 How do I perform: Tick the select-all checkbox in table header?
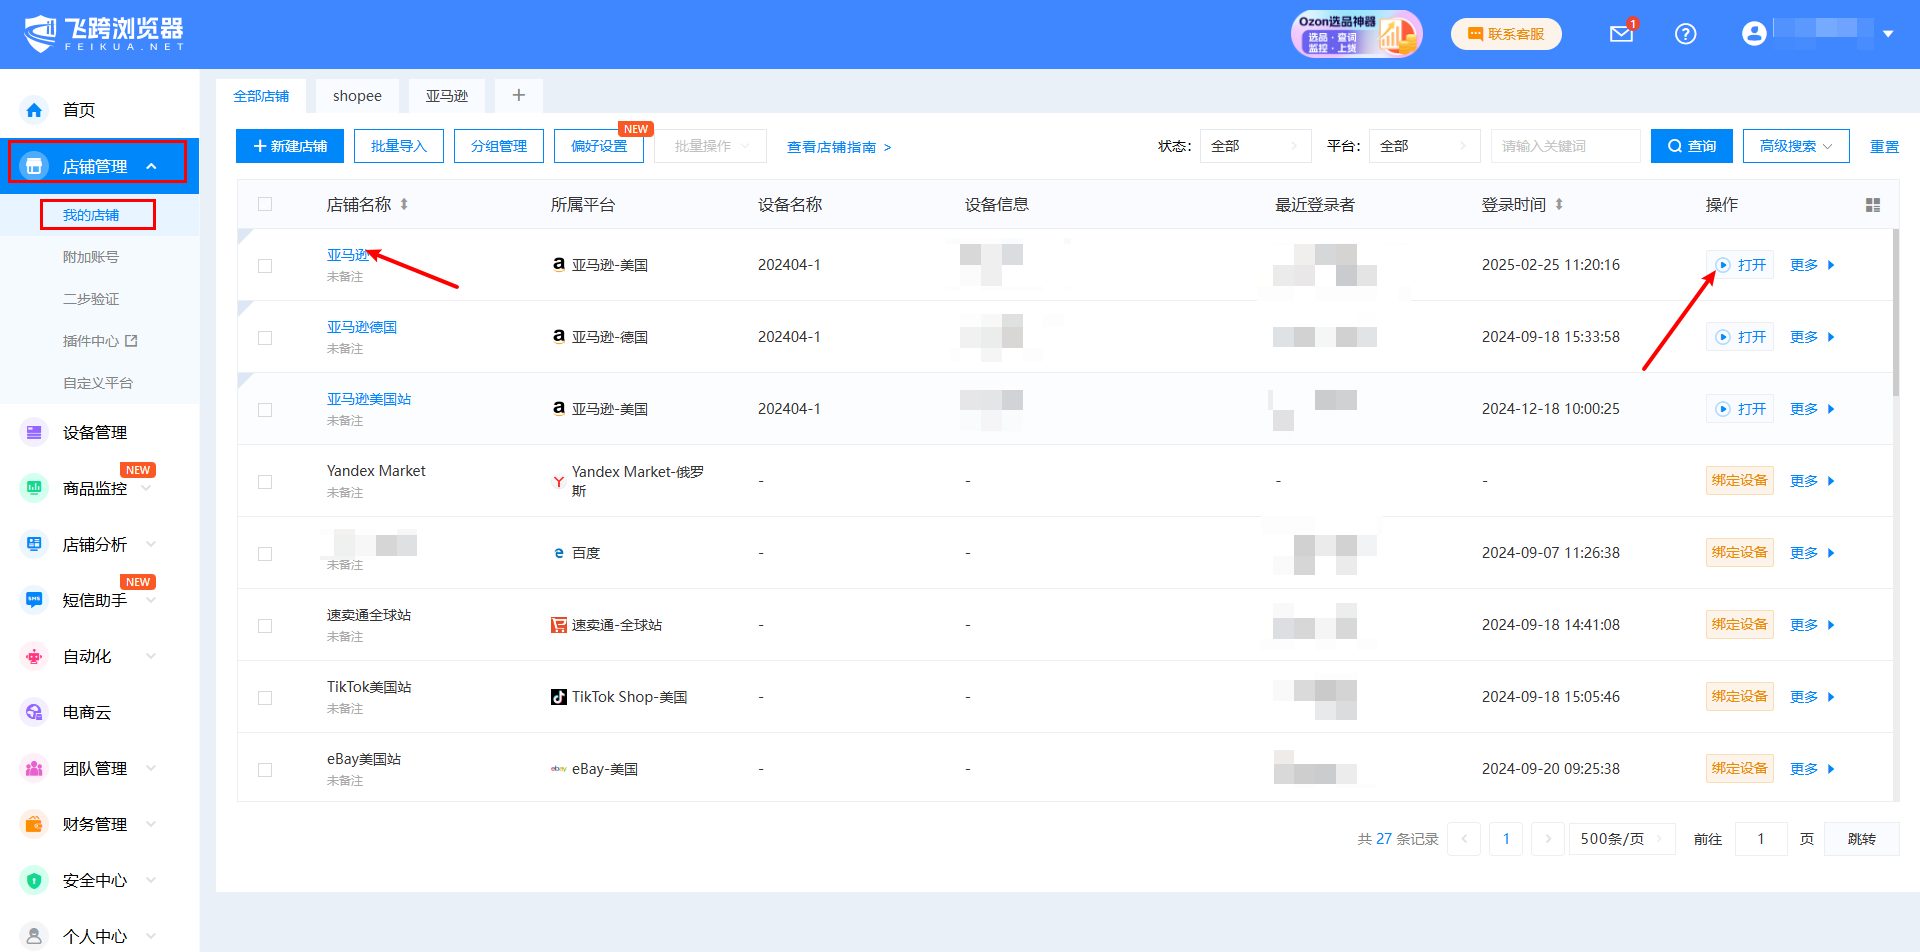265,205
